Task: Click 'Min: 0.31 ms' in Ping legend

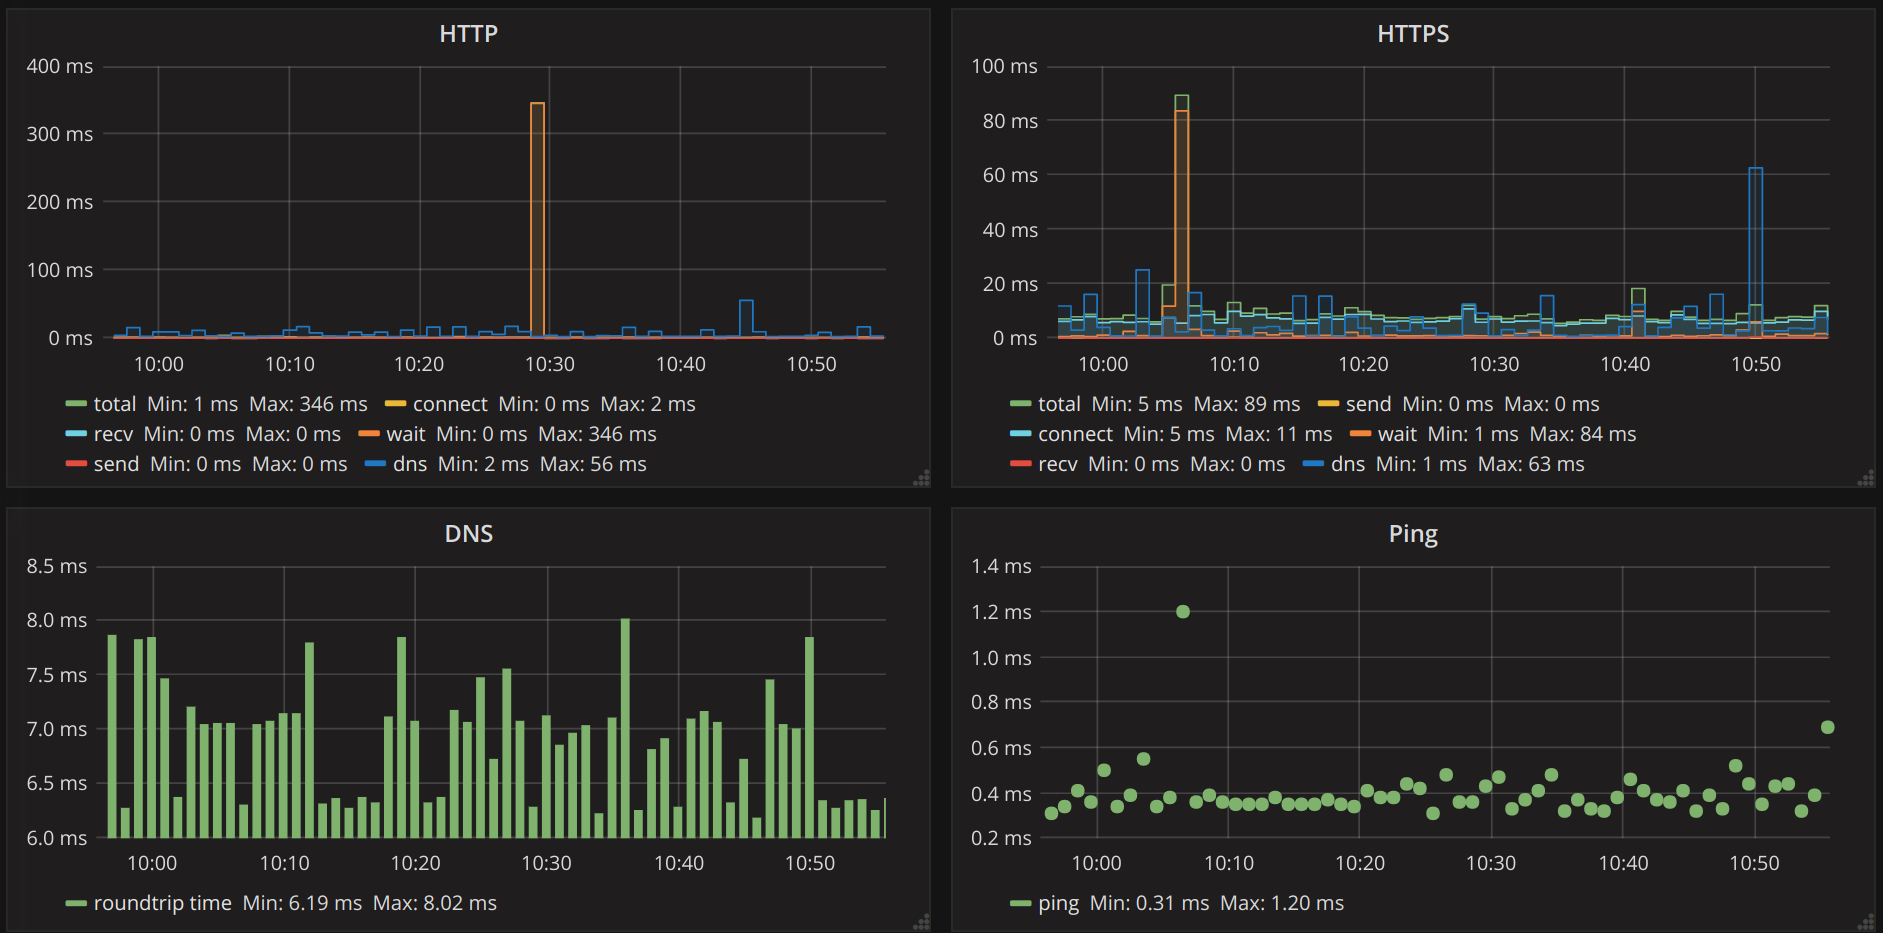Action: (x=1149, y=903)
